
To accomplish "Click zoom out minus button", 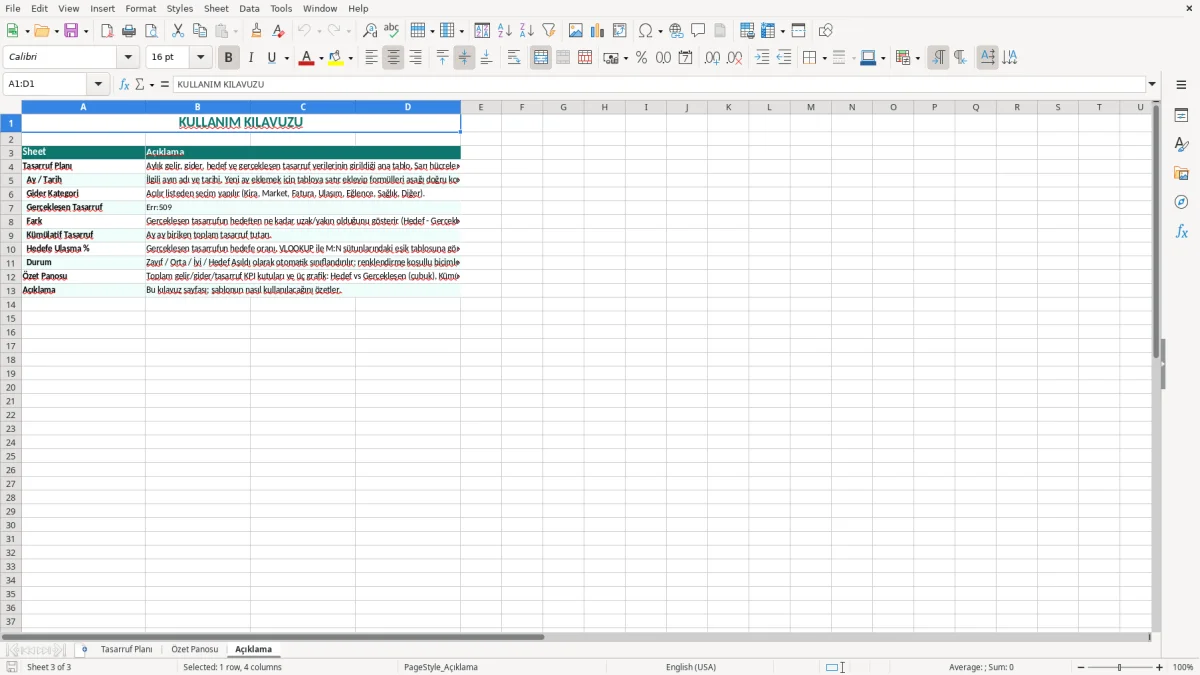I will click(x=1081, y=667).
